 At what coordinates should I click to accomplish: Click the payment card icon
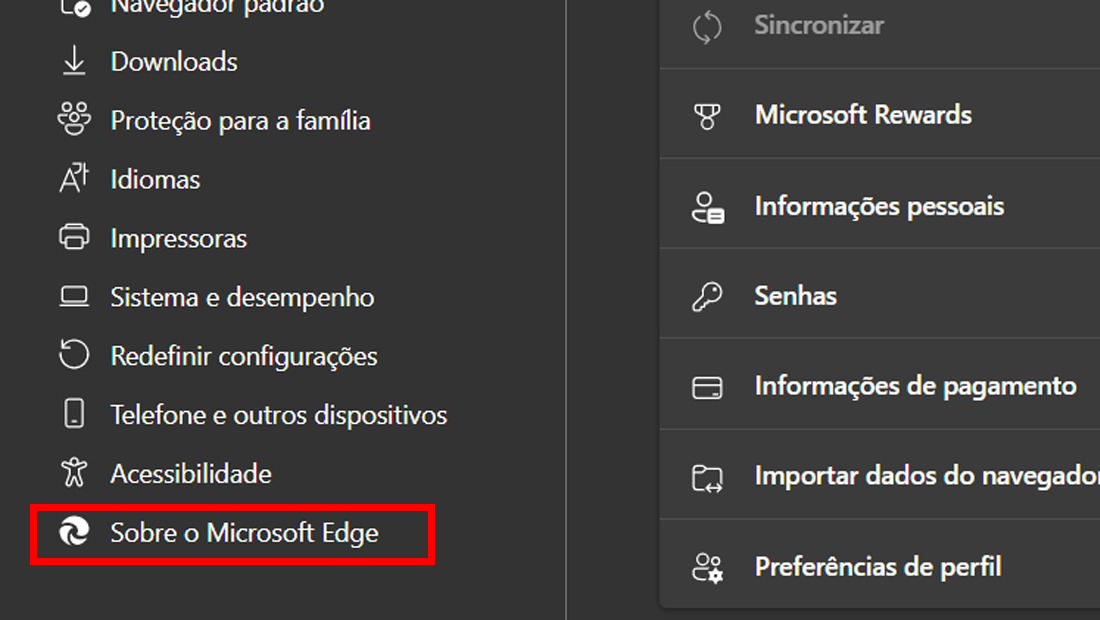pyautogui.click(x=708, y=385)
